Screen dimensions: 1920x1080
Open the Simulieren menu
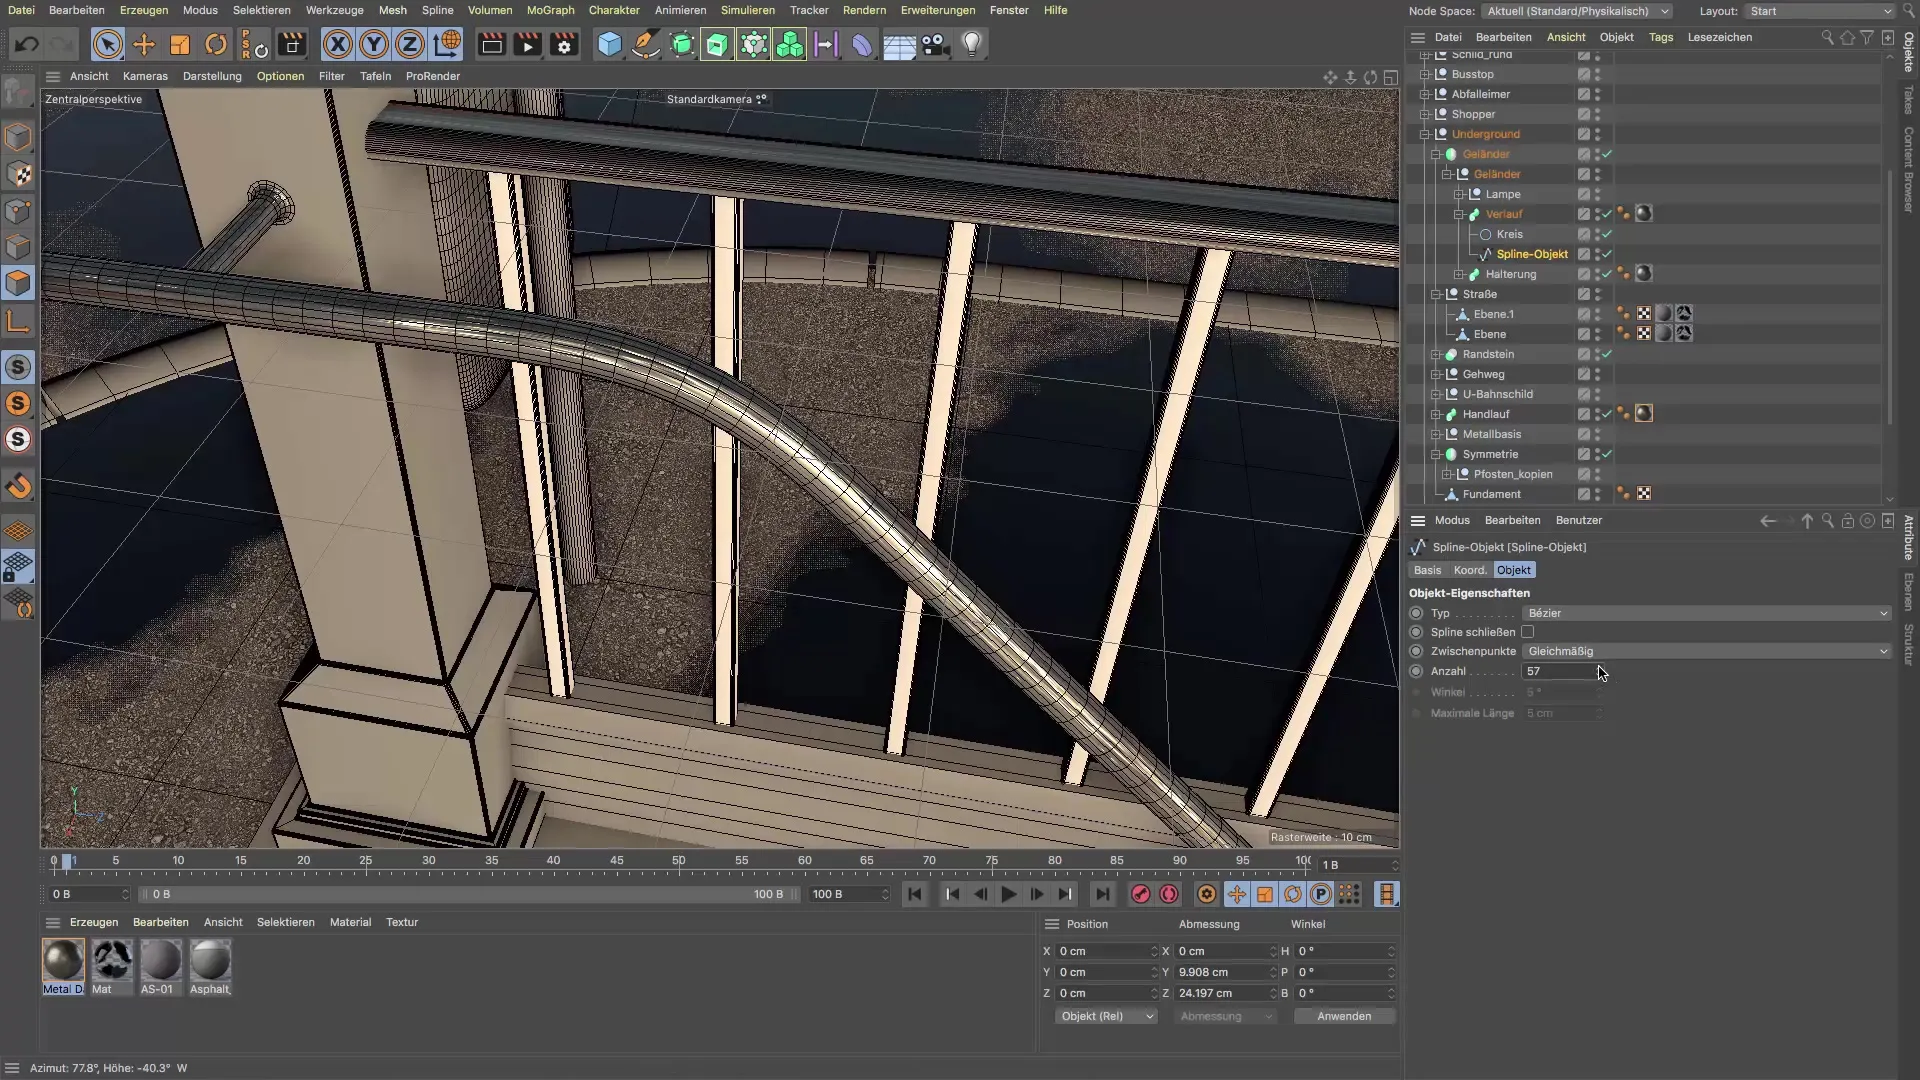coord(748,10)
